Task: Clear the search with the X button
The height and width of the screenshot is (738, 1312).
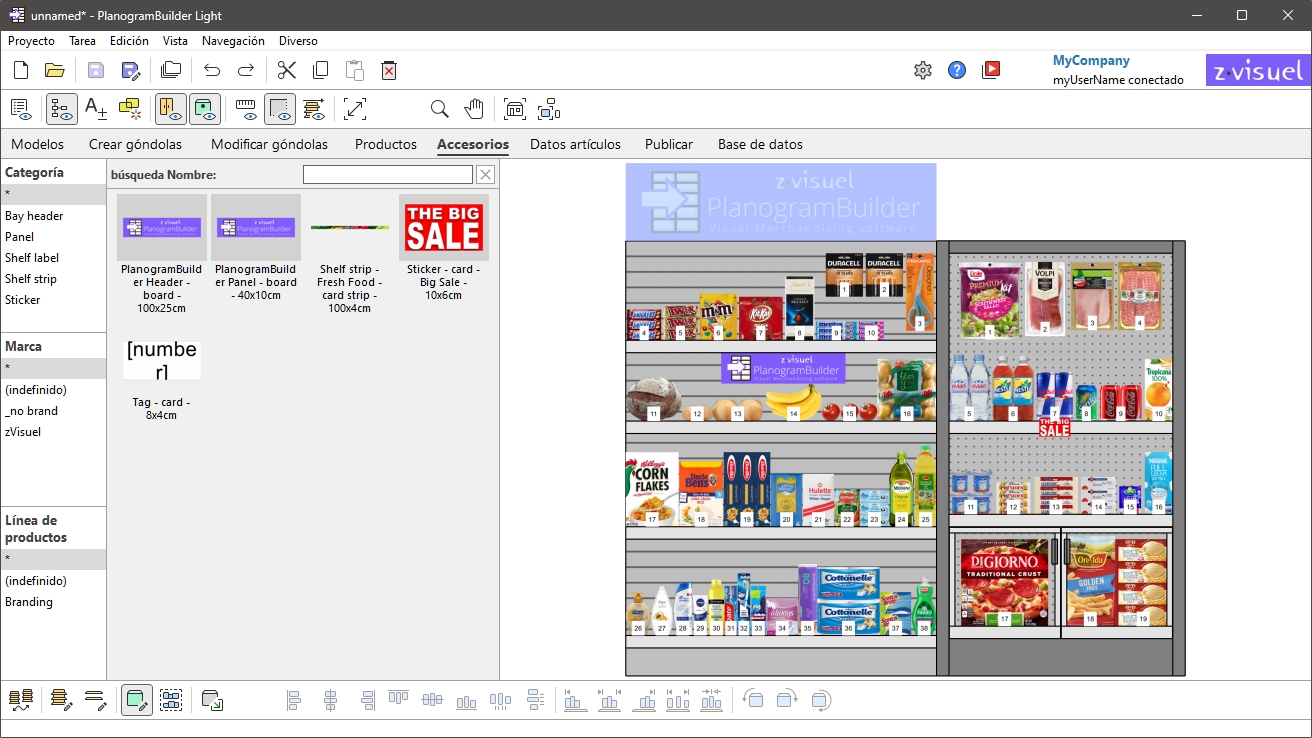Action: click(485, 175)
